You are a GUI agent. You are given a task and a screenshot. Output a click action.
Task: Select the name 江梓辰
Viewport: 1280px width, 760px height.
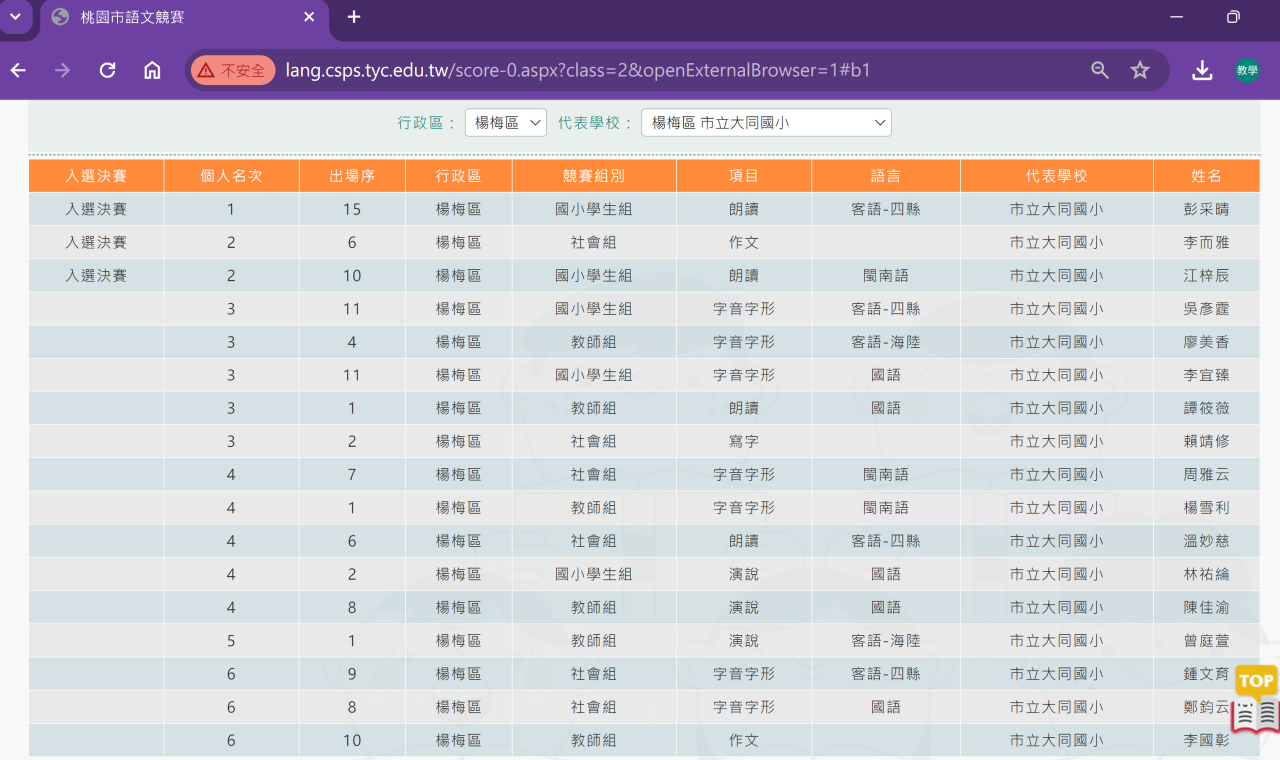(1207, 276)
